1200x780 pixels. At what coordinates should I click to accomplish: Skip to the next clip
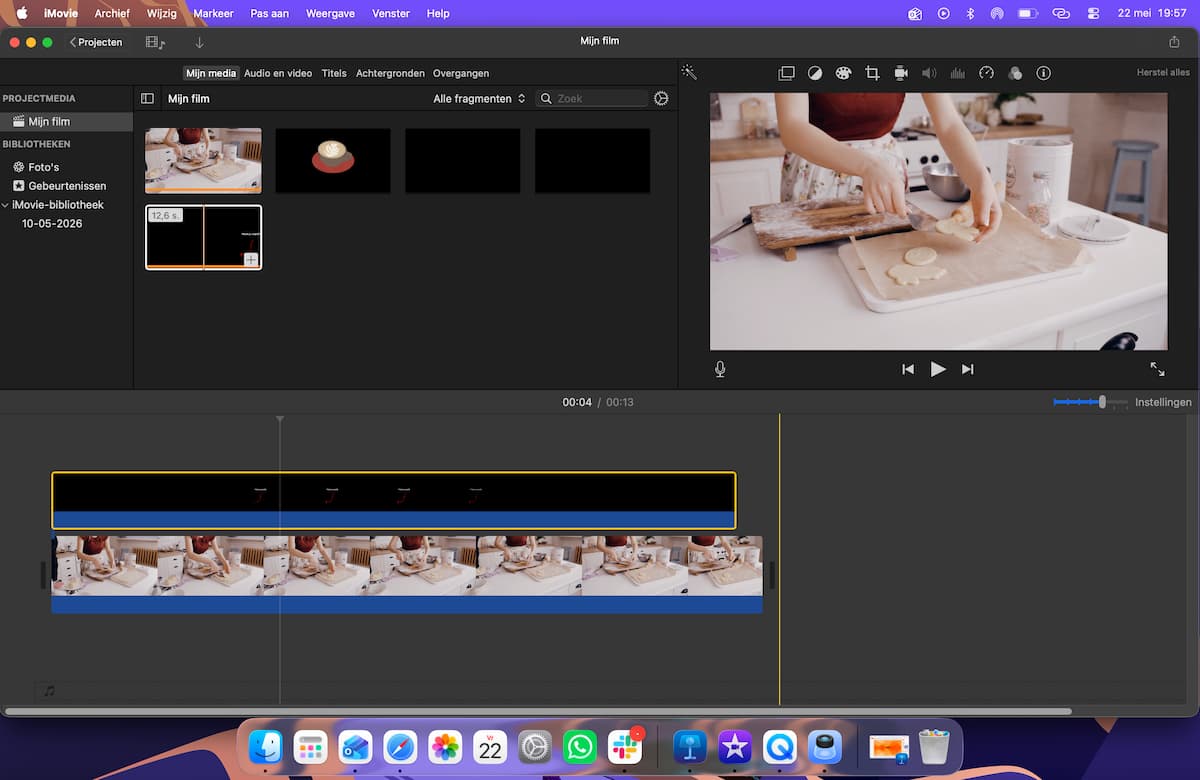(967, 369)
